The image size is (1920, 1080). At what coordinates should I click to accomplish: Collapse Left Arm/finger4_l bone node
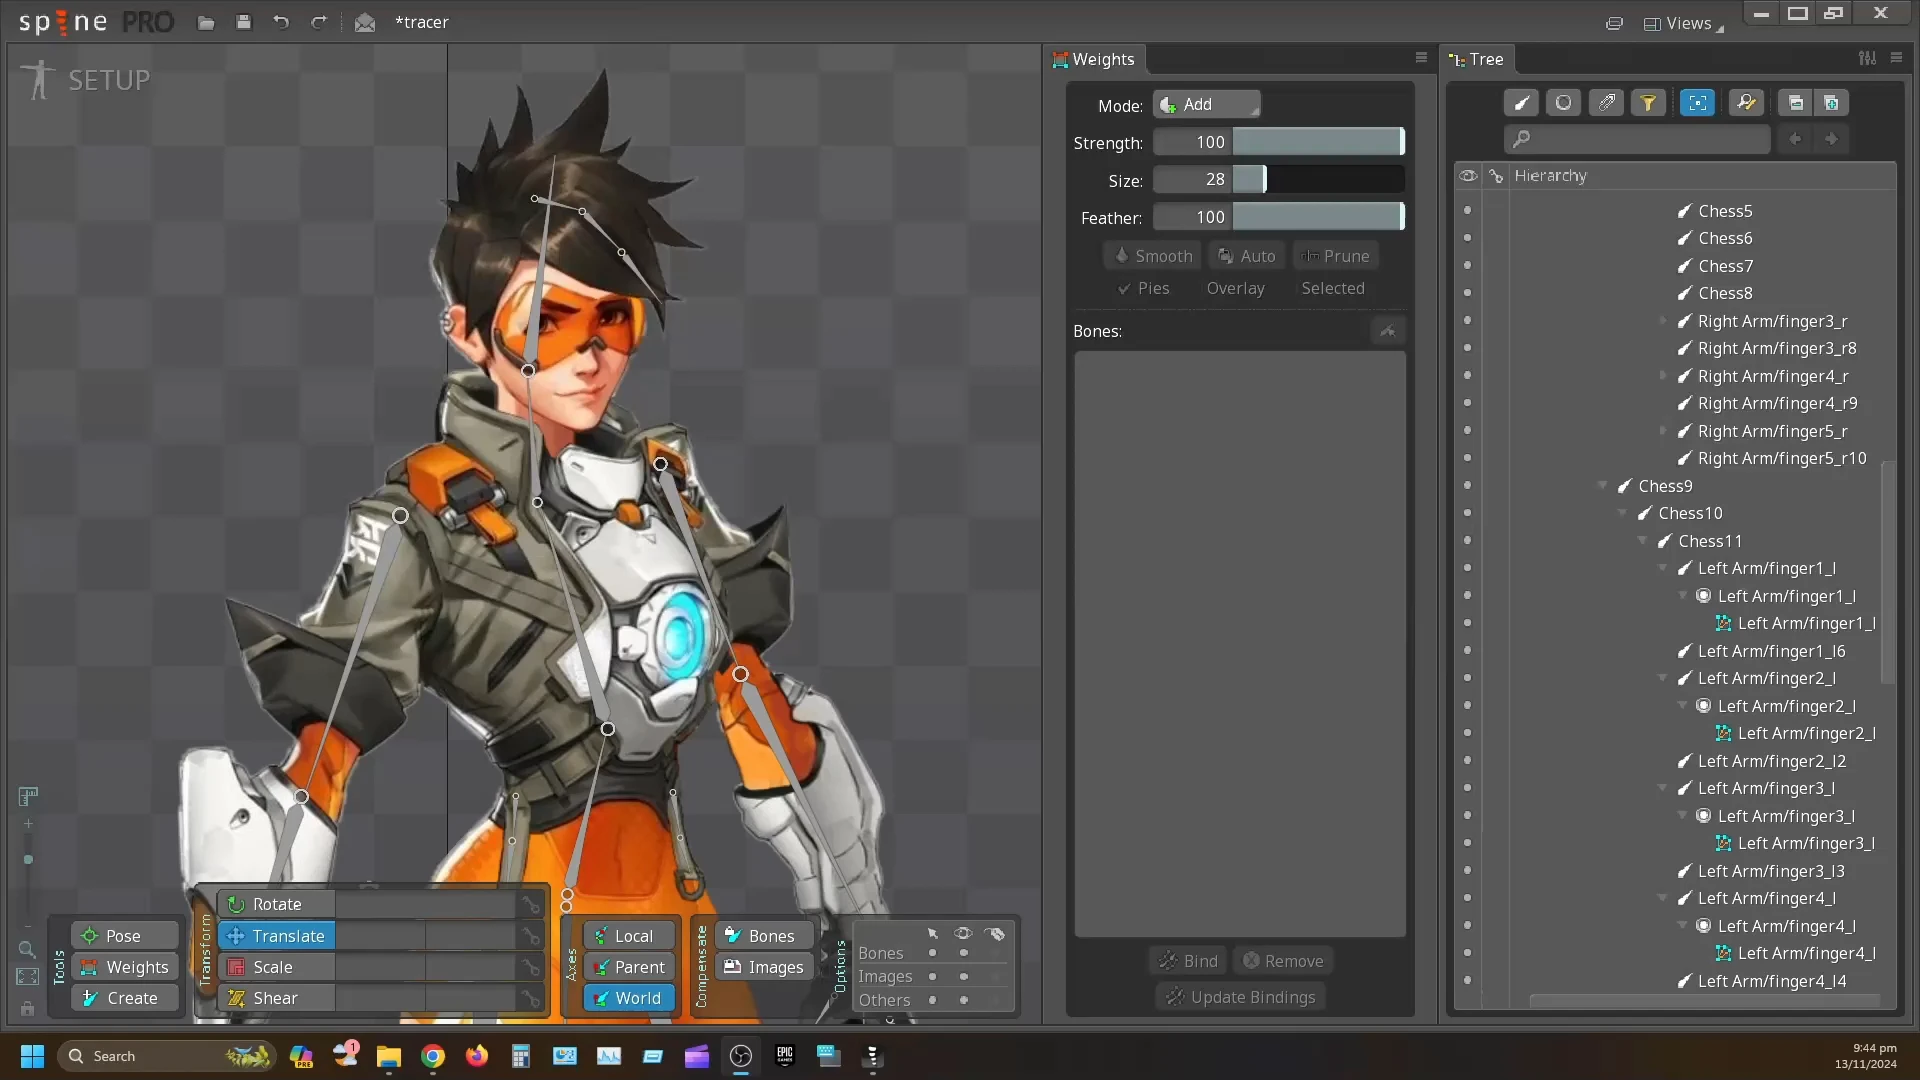[x=1663, y=898]
